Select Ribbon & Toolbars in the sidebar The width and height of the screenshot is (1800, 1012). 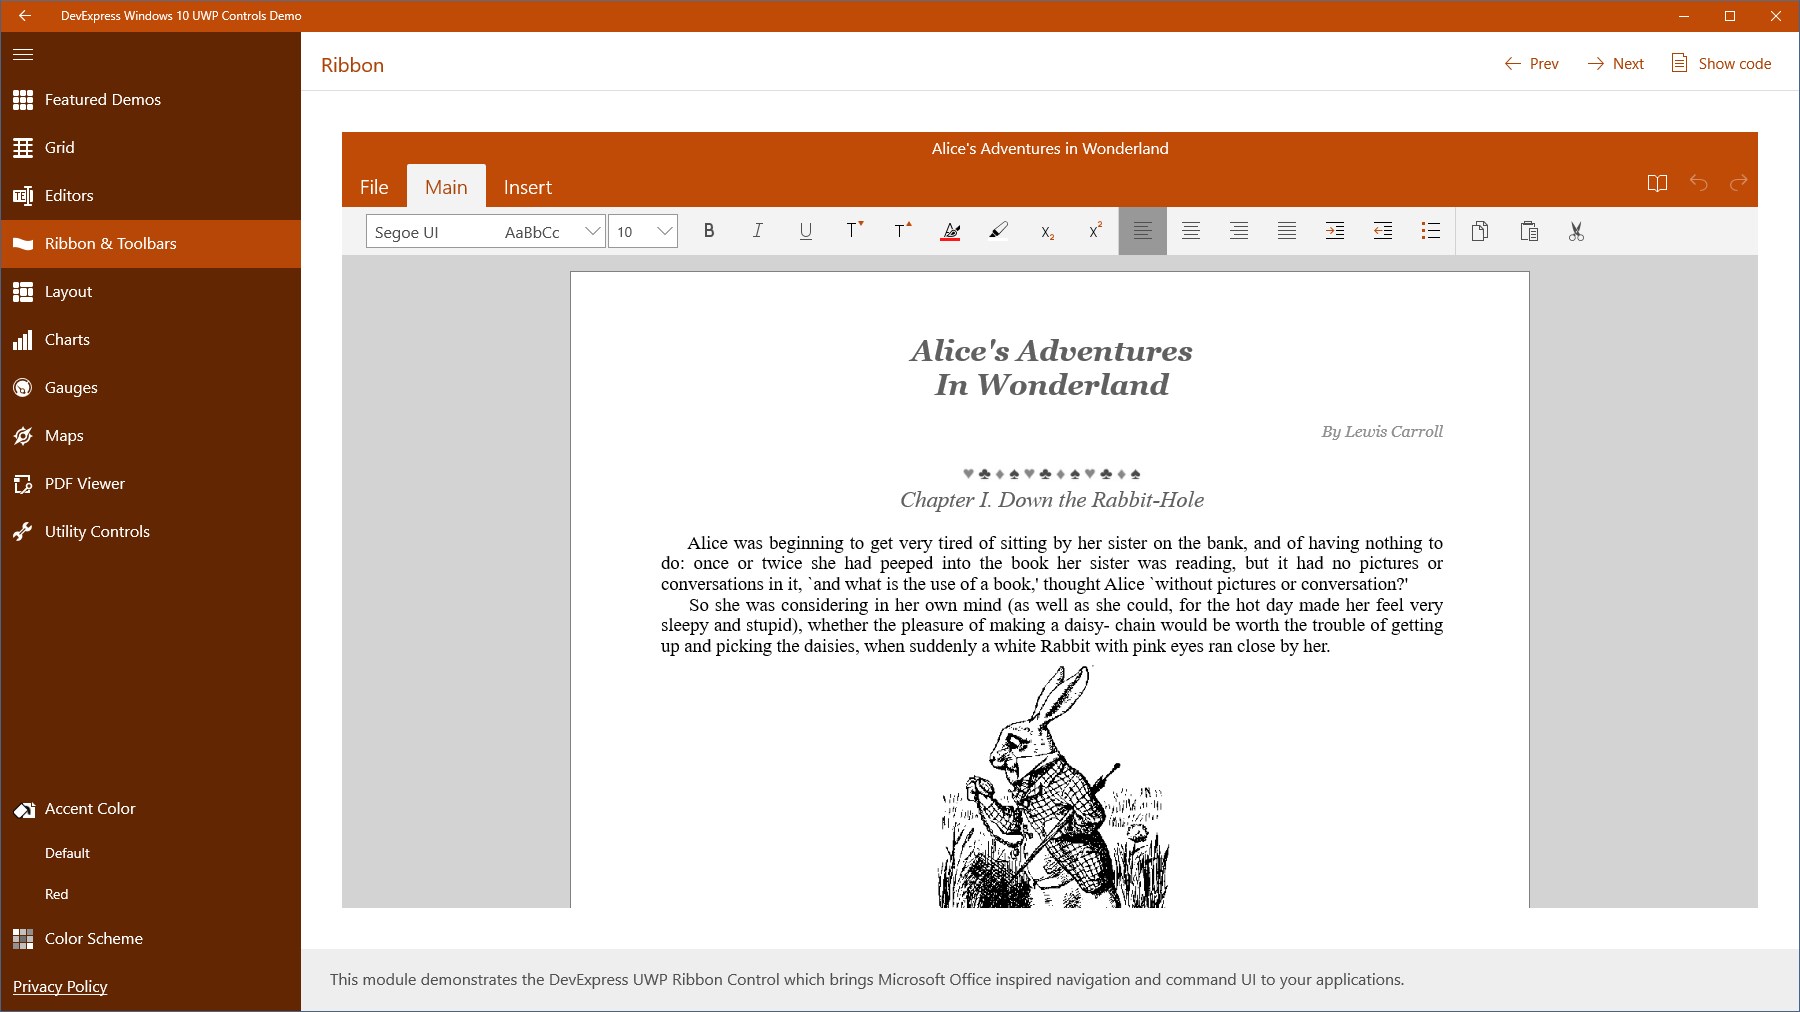point(151,244)
